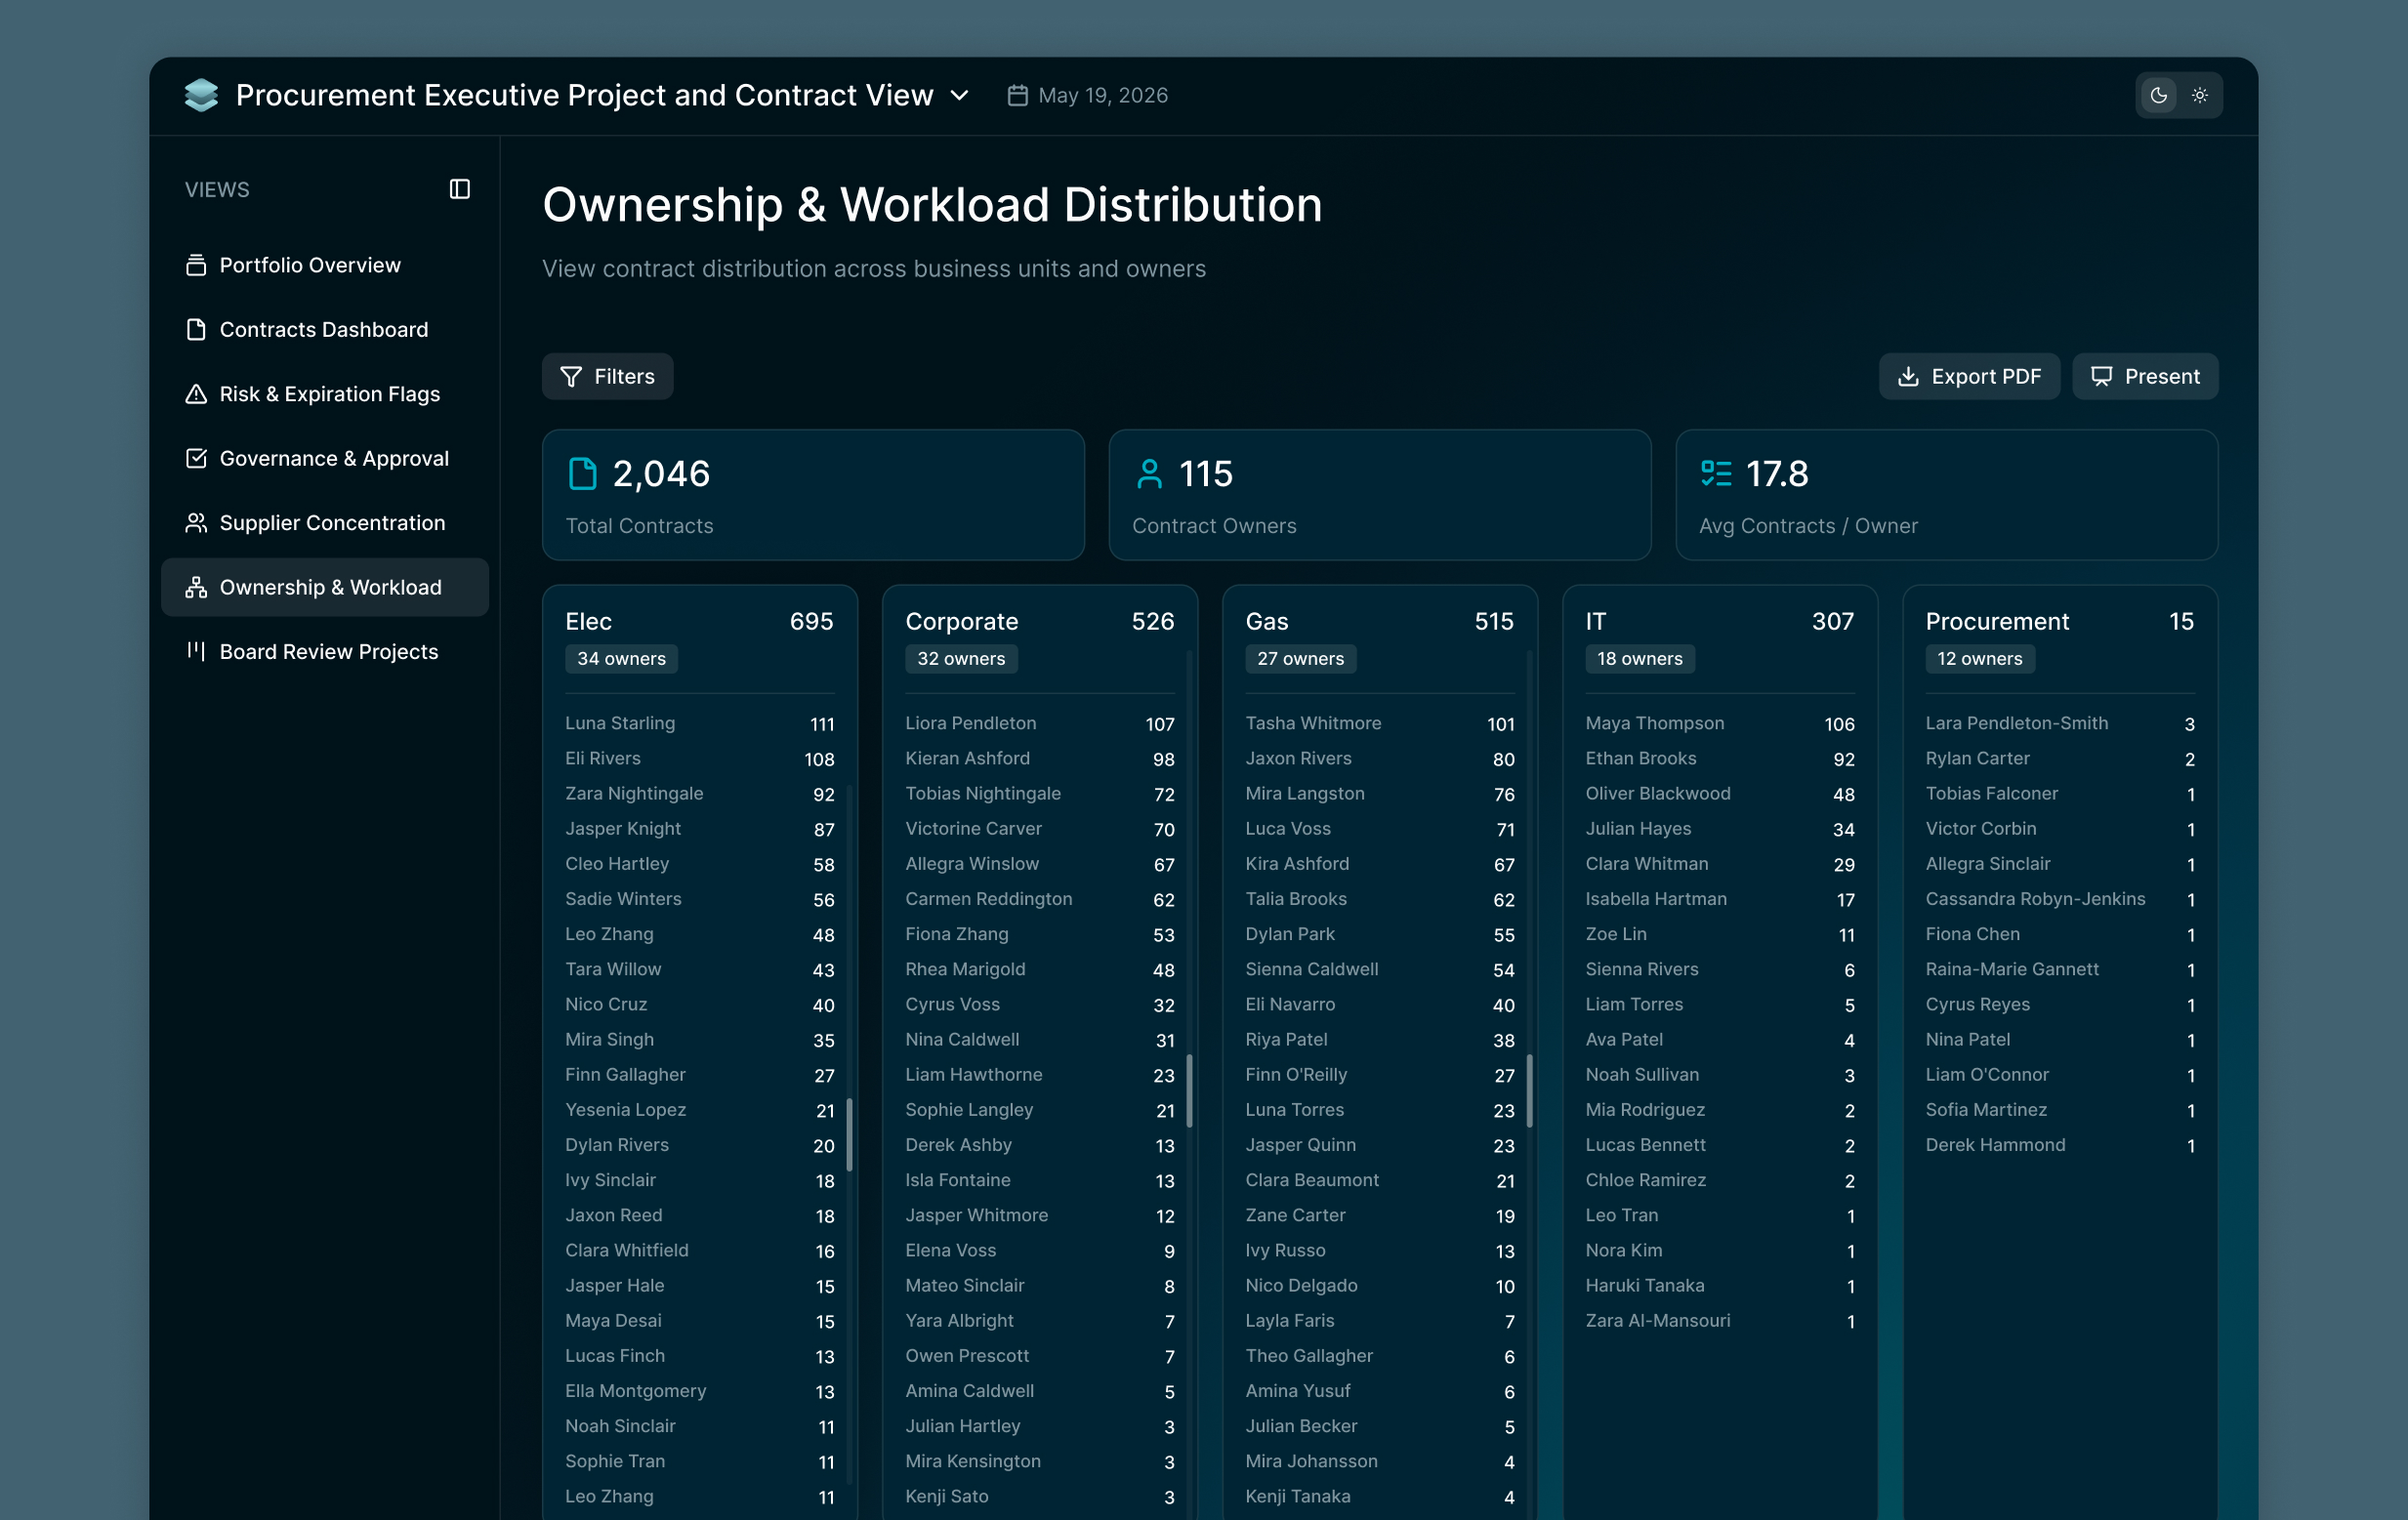Viewport: 2408px width, 1520px height.
Task: Select Lara Pendleton-Smith row
Action: click(x=2060, y=723)
